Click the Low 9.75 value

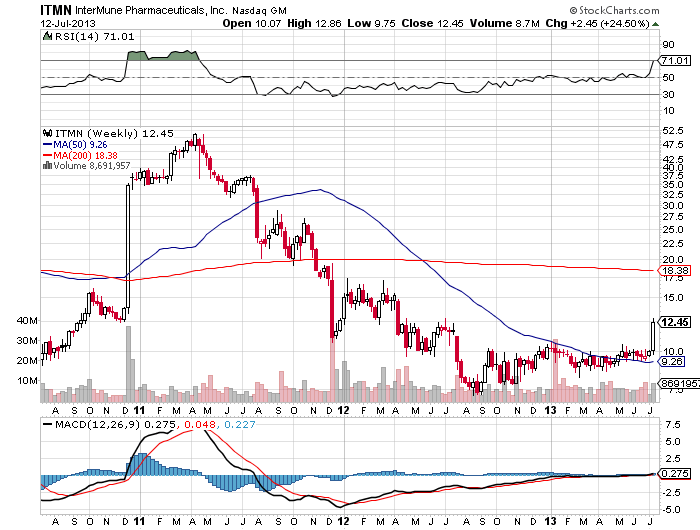pyautogui.click(x=371, y=23)
